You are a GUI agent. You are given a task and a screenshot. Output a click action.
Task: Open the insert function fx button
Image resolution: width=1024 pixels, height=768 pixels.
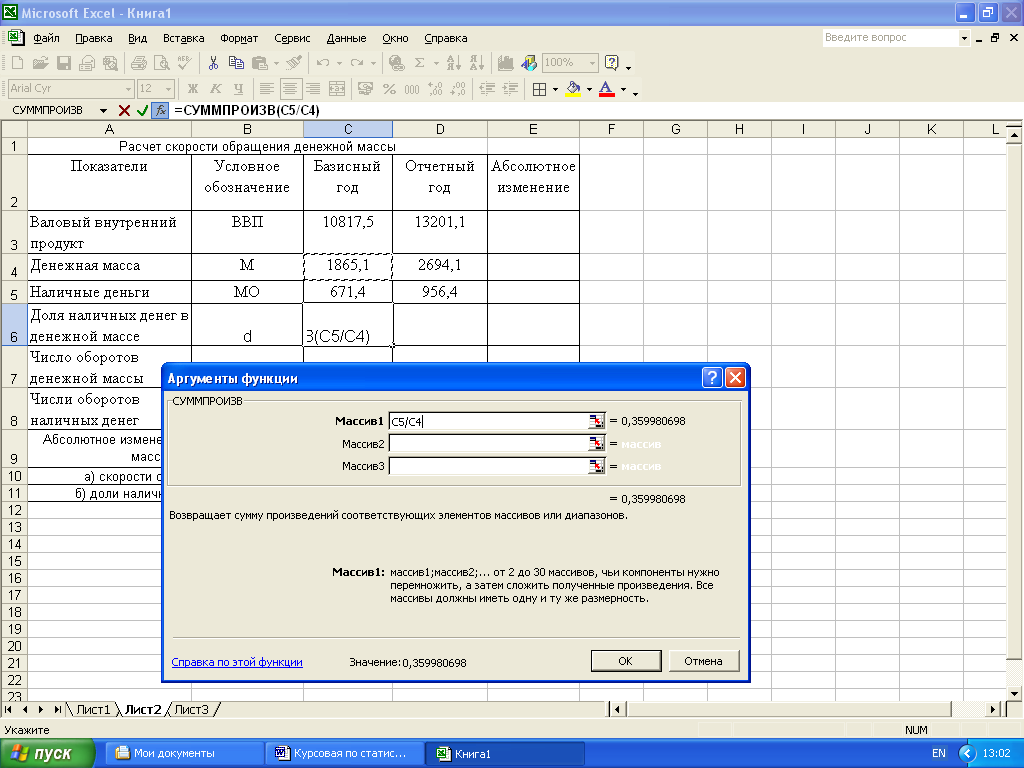[x=160, y=110]
